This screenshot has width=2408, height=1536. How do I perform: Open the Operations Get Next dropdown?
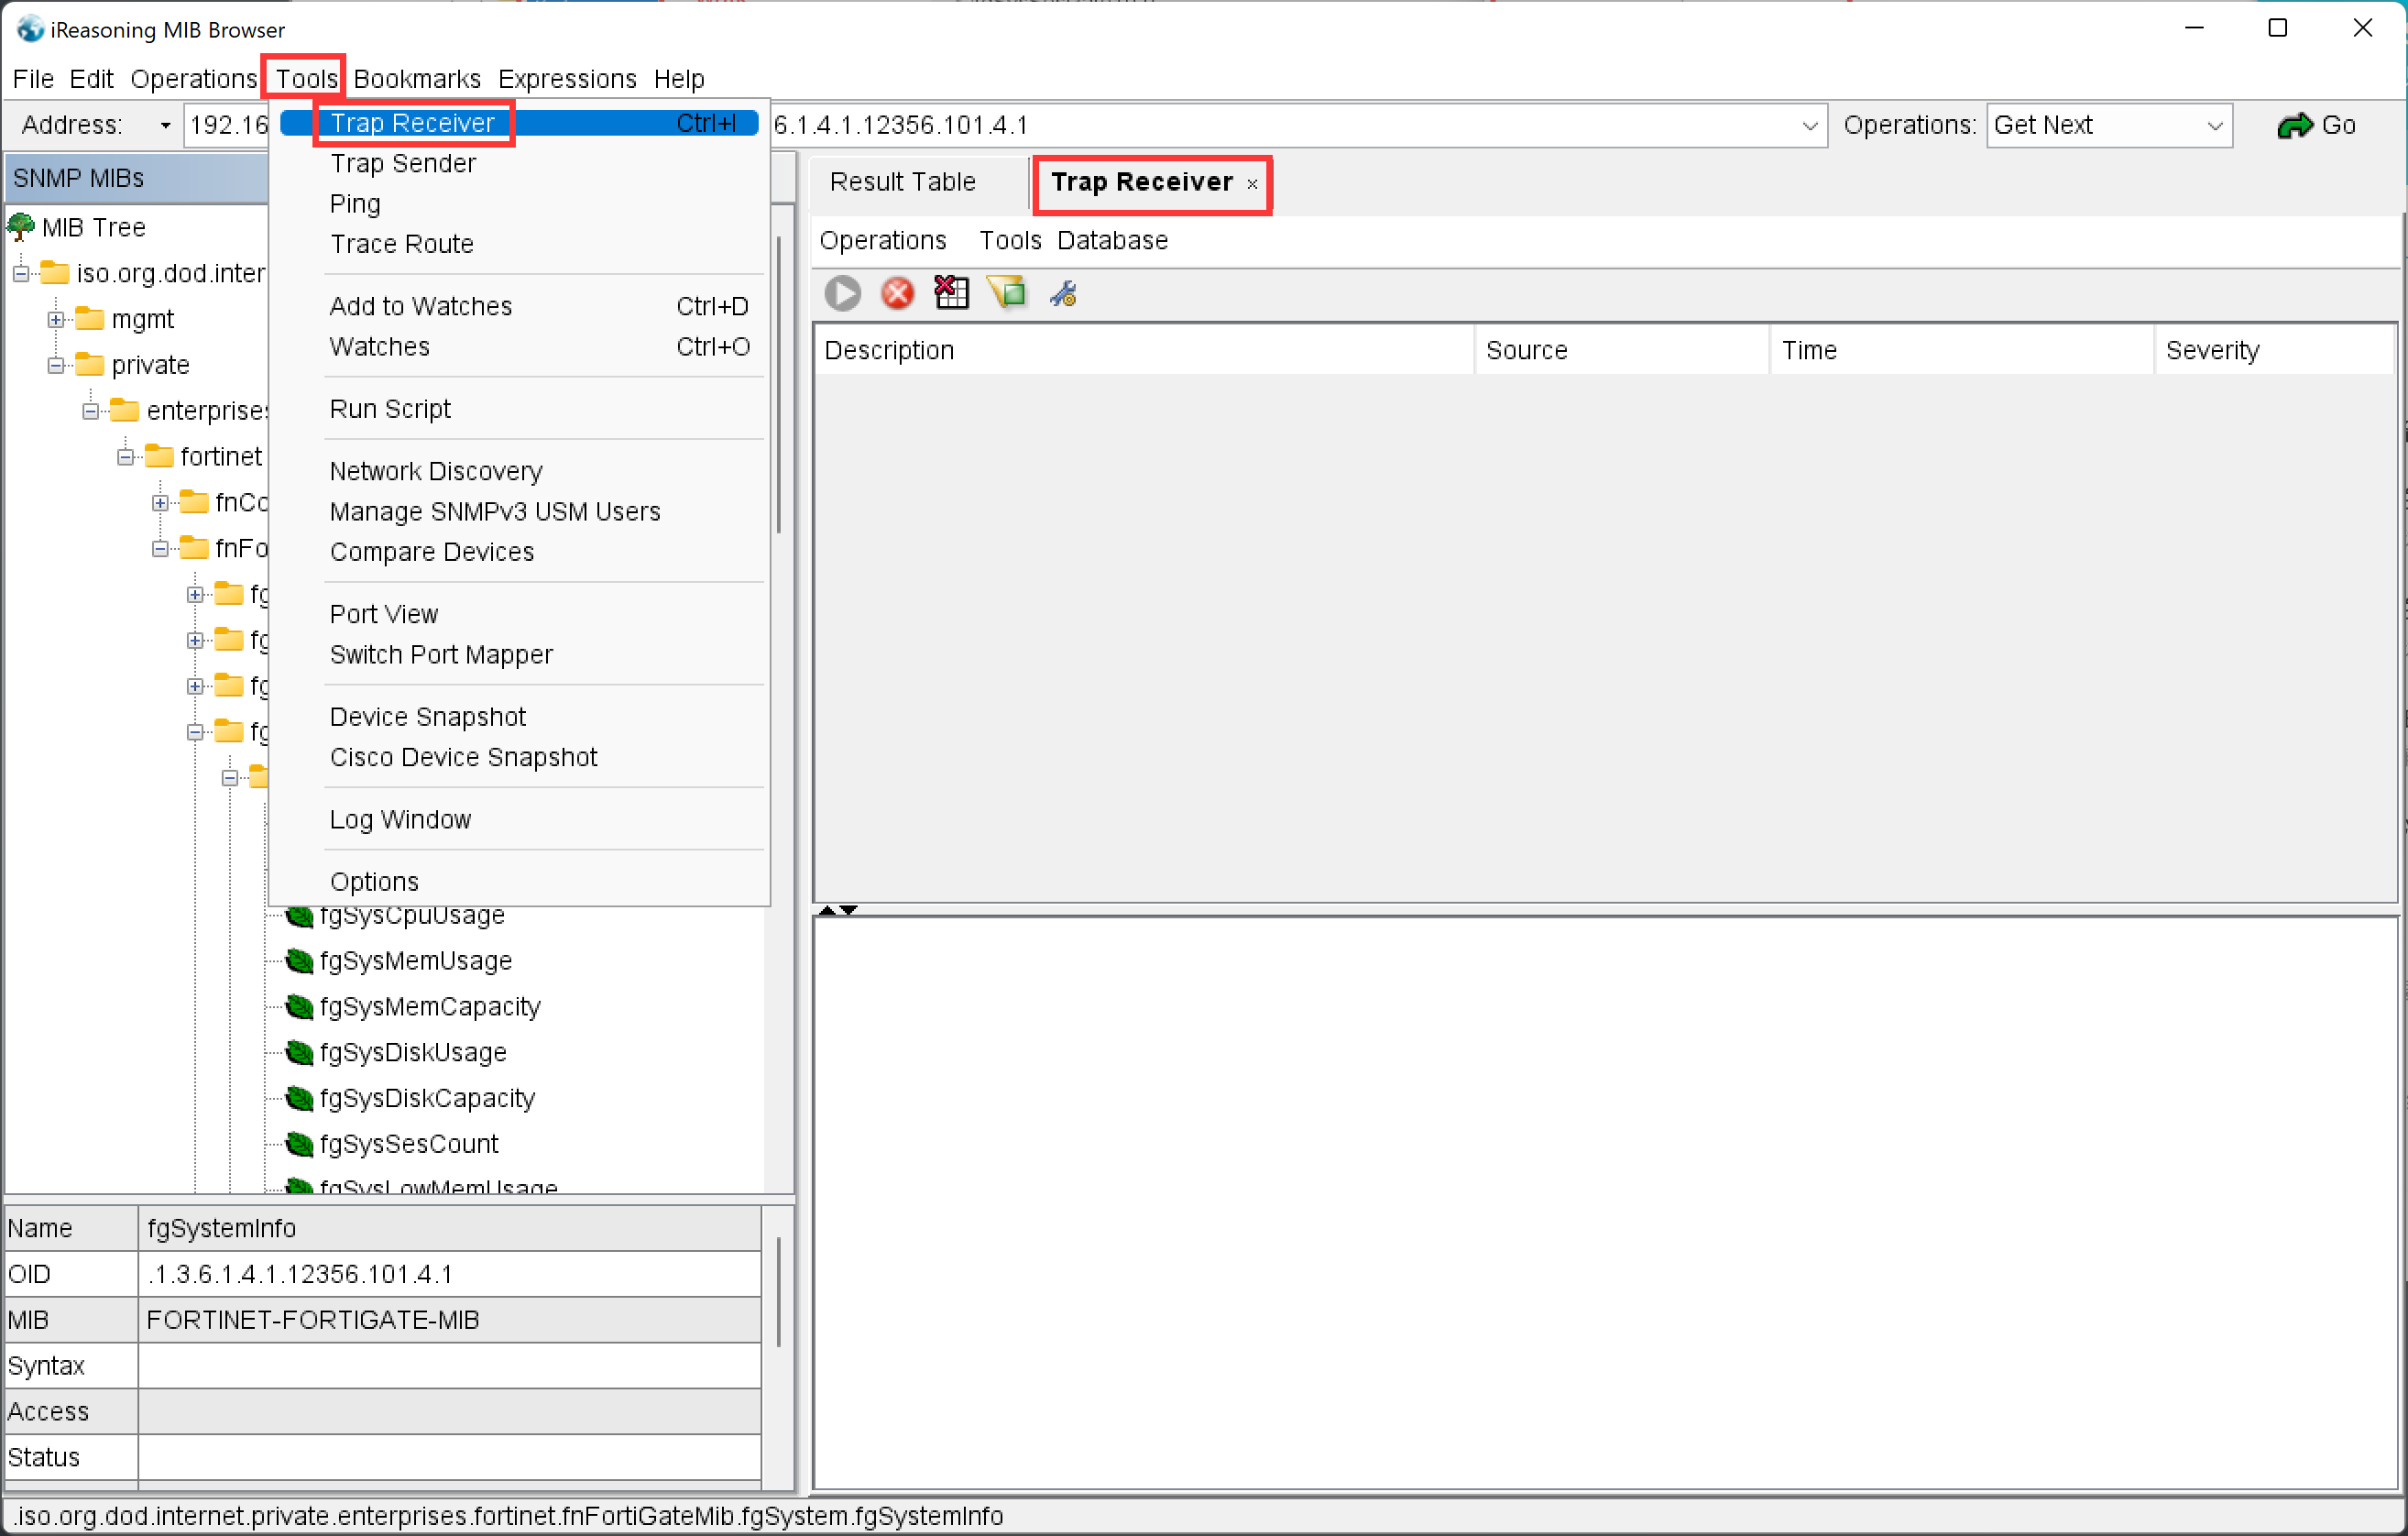[2214, 125]
